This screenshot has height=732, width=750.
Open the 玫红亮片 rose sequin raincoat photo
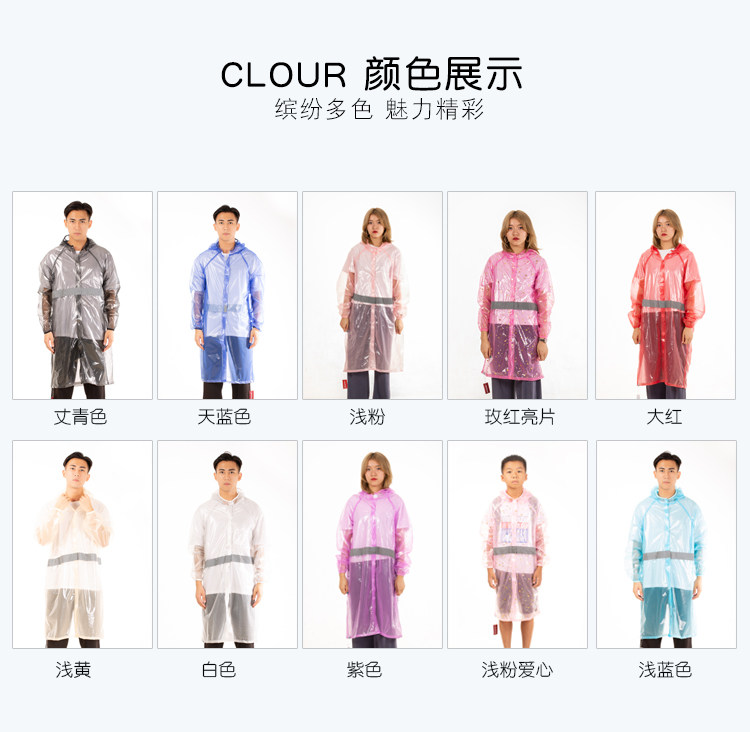coord(517,295)
